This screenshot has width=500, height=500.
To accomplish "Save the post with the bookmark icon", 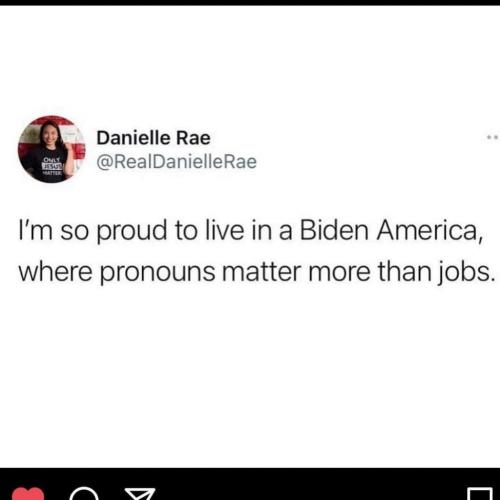I will pos(480,494).
